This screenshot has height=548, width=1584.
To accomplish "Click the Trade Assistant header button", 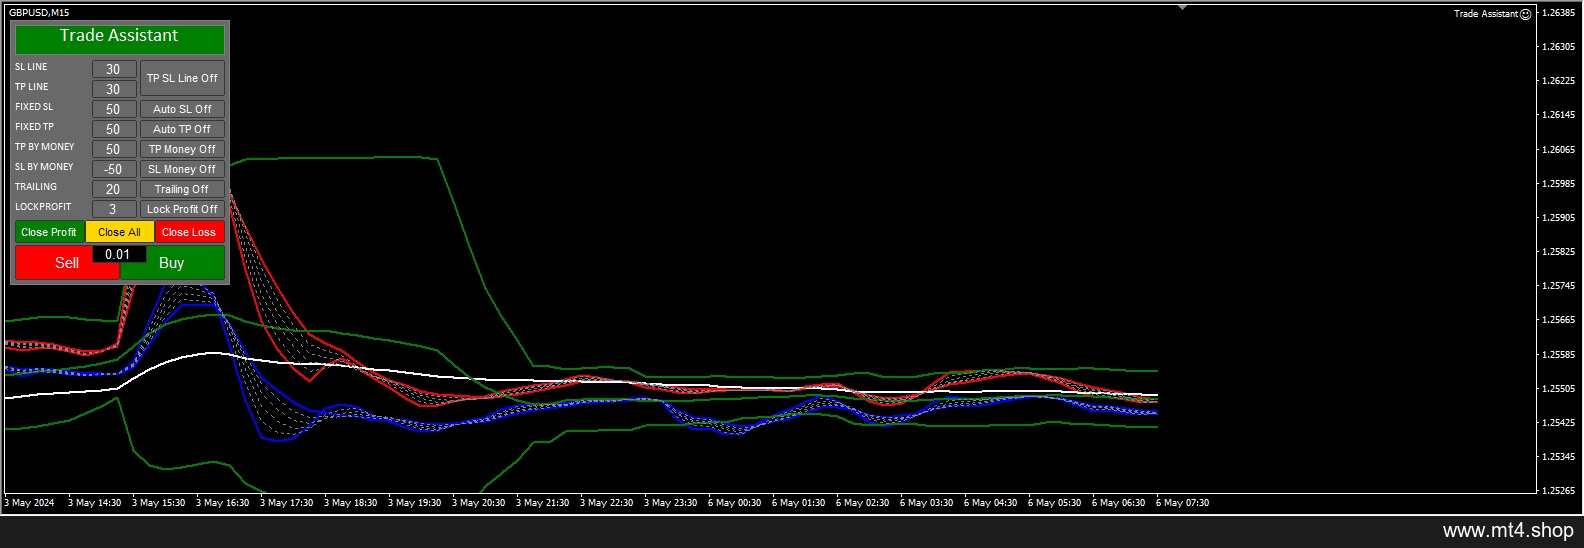I will click(x=119, y=38).
